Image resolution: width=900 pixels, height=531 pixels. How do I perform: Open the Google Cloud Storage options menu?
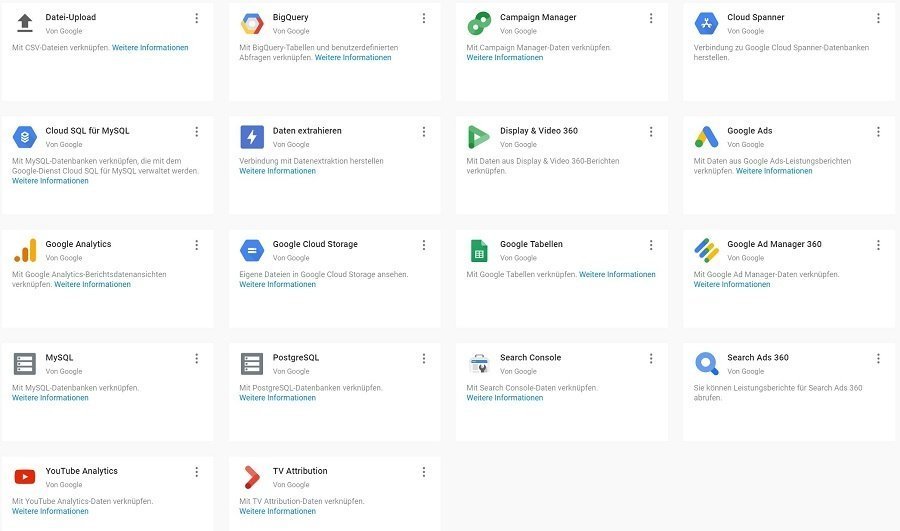point(424,245)
